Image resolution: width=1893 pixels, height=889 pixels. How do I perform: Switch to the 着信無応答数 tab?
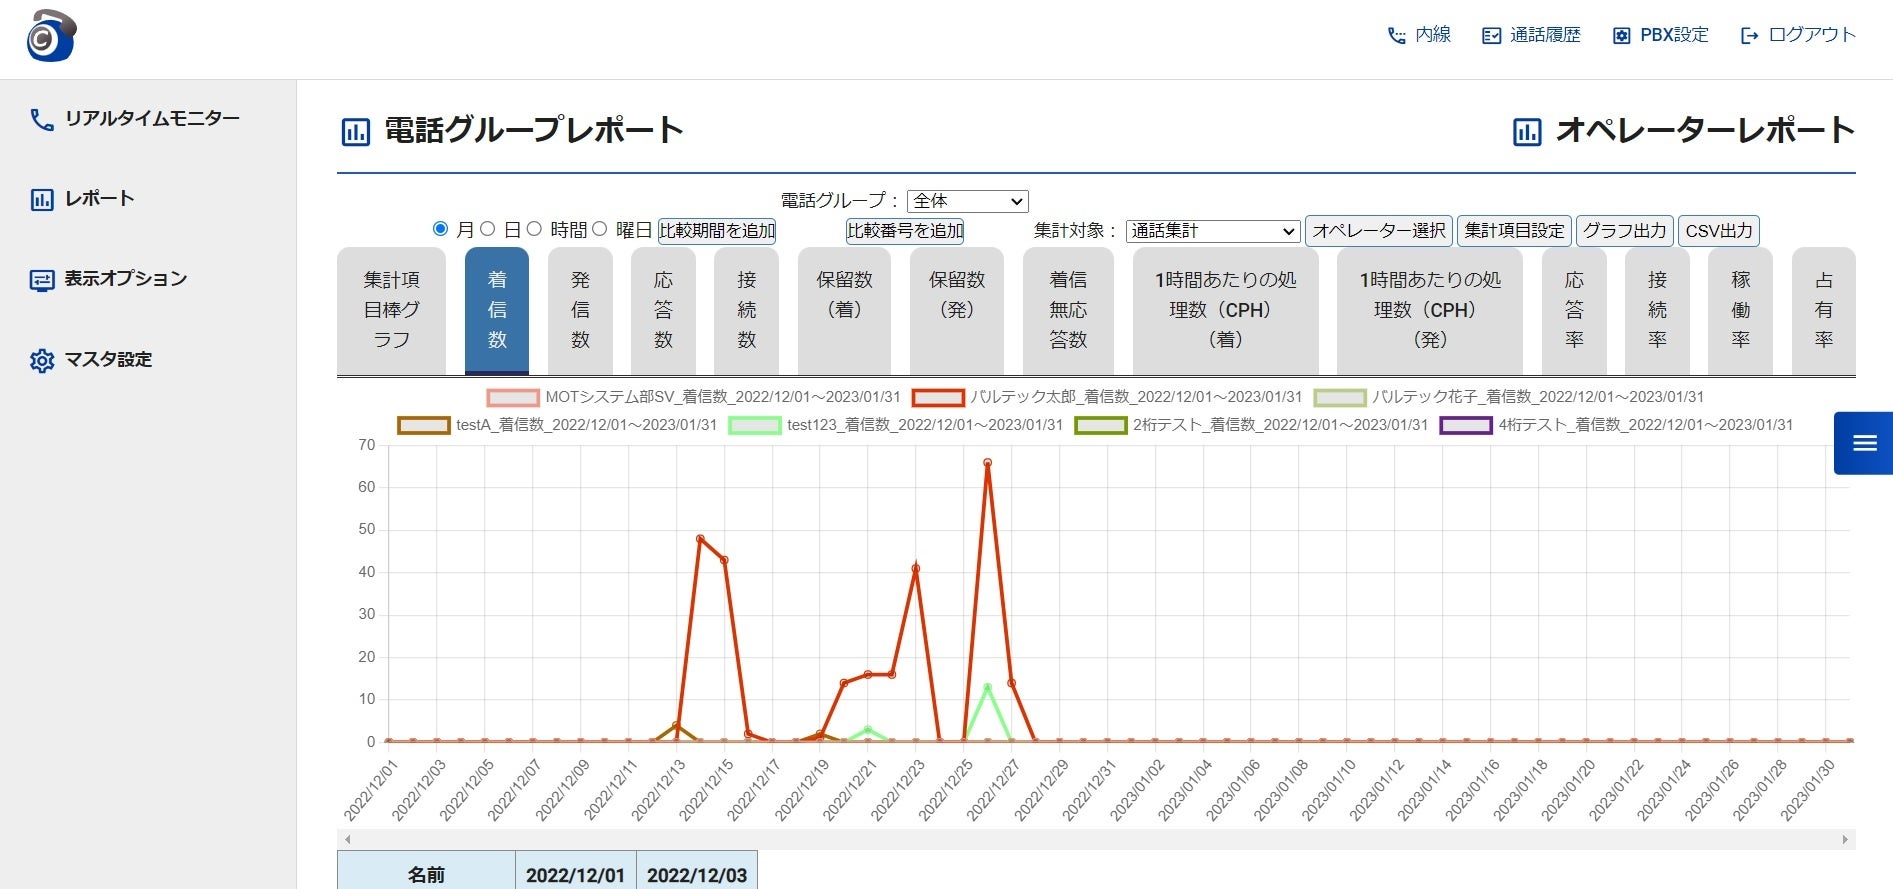click(x=1068, y=310)
